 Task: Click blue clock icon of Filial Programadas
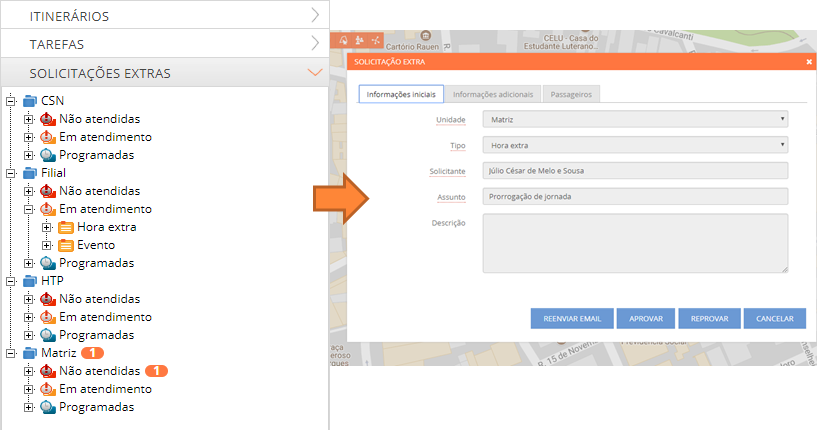coord(48,263)
